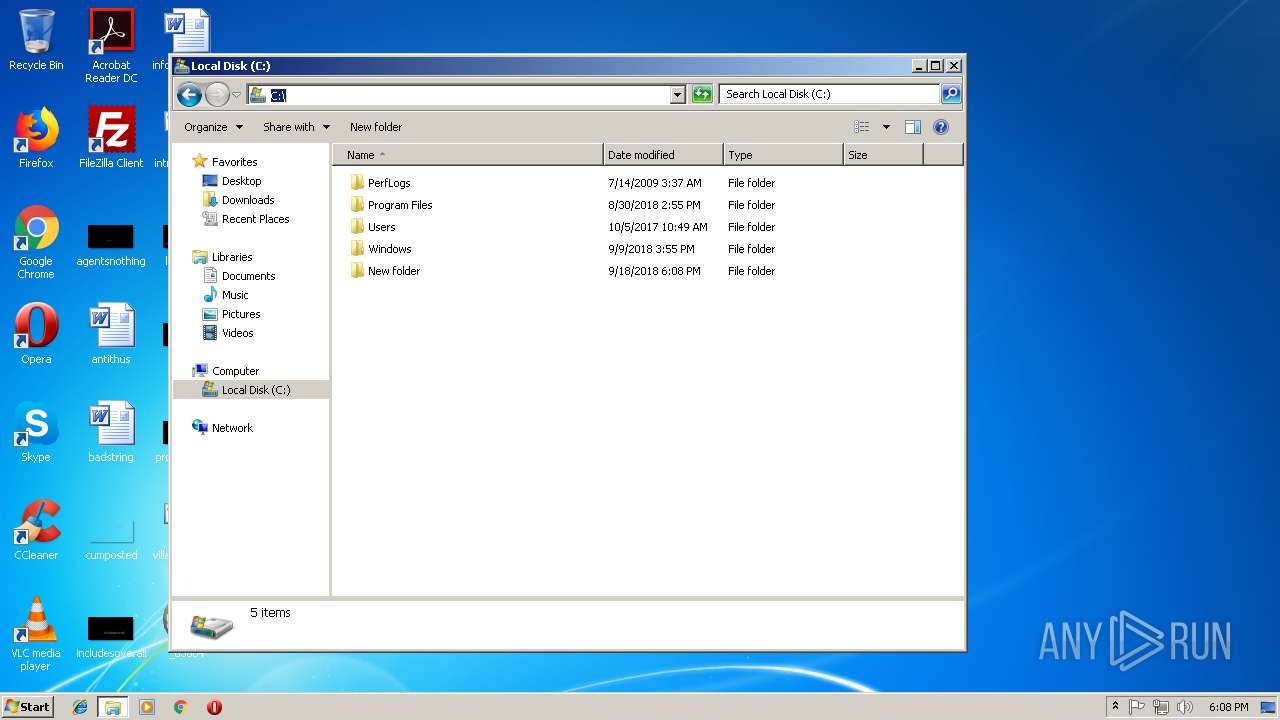The image size is (1280, 720).
Task: Open Recent Places in navigation pane
Action: tap(246, 219)
